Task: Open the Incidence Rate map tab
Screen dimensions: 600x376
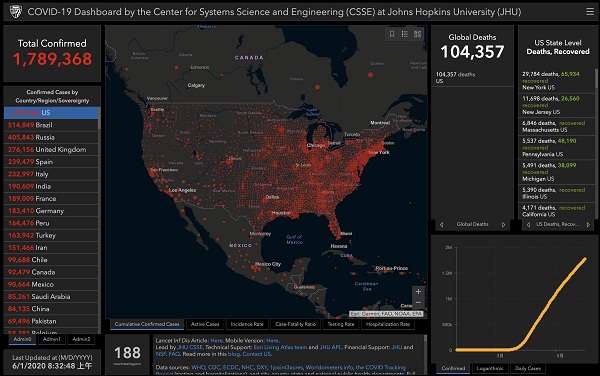Action: click(x=247, y=324)
